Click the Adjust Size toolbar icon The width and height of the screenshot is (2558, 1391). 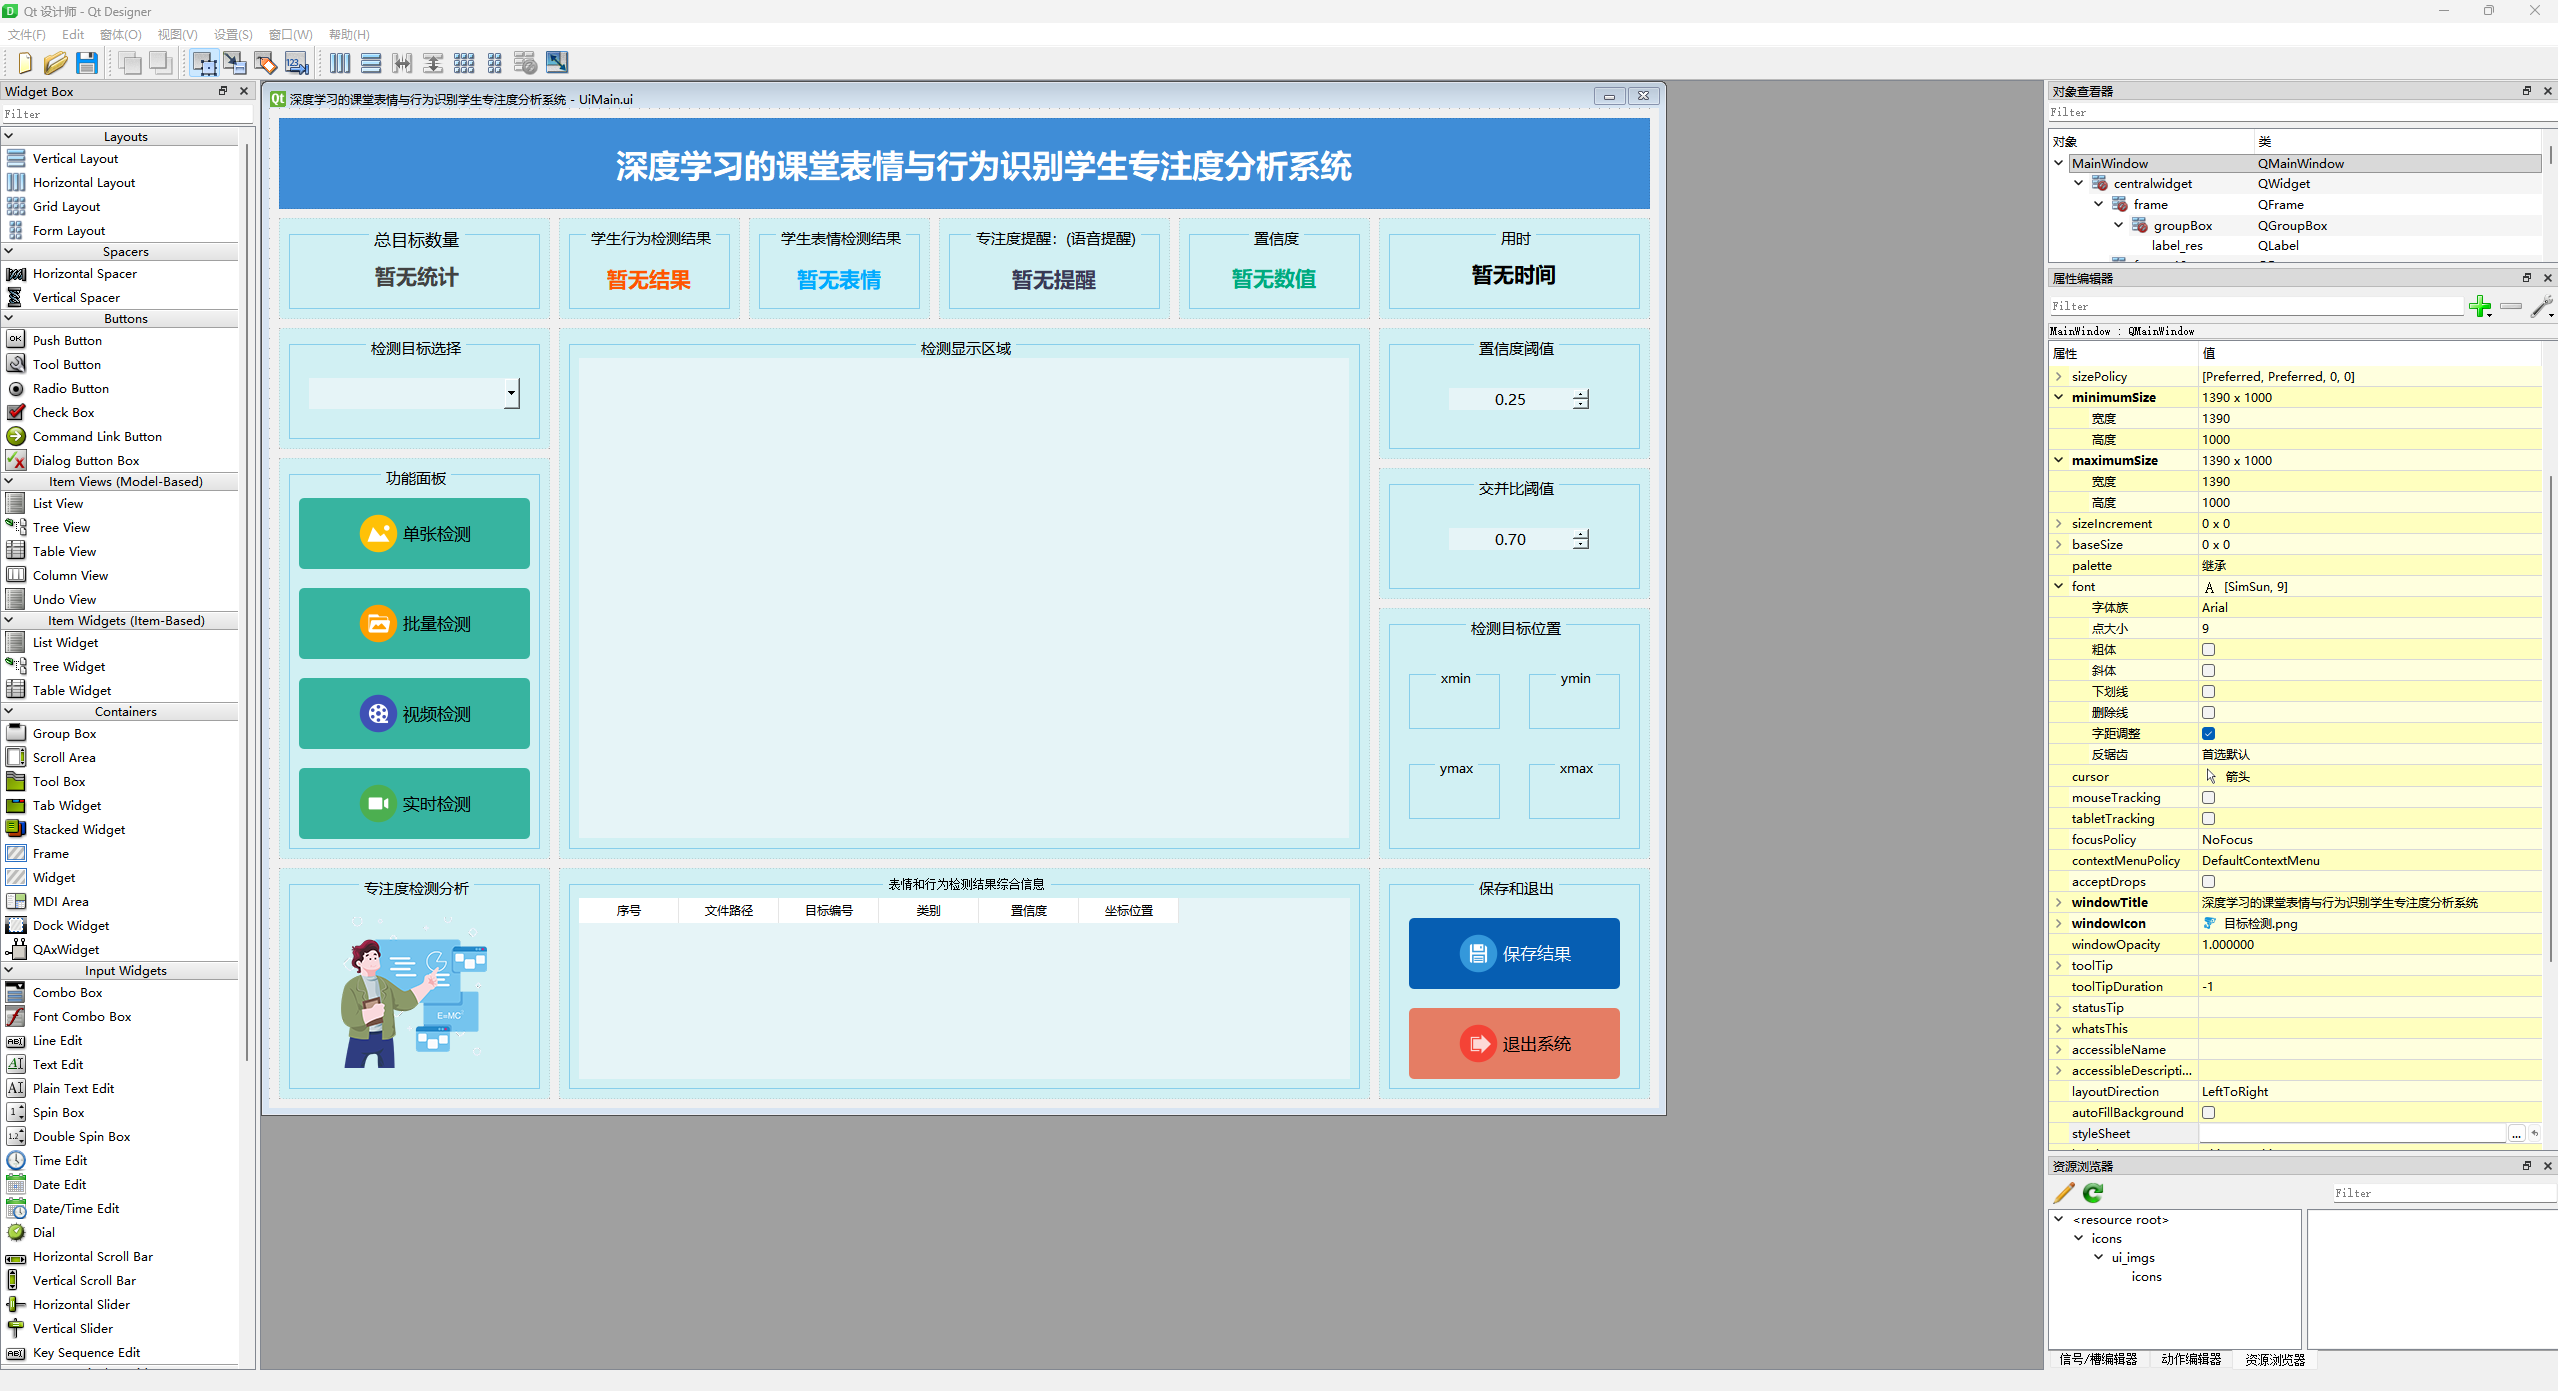[557, 63]
